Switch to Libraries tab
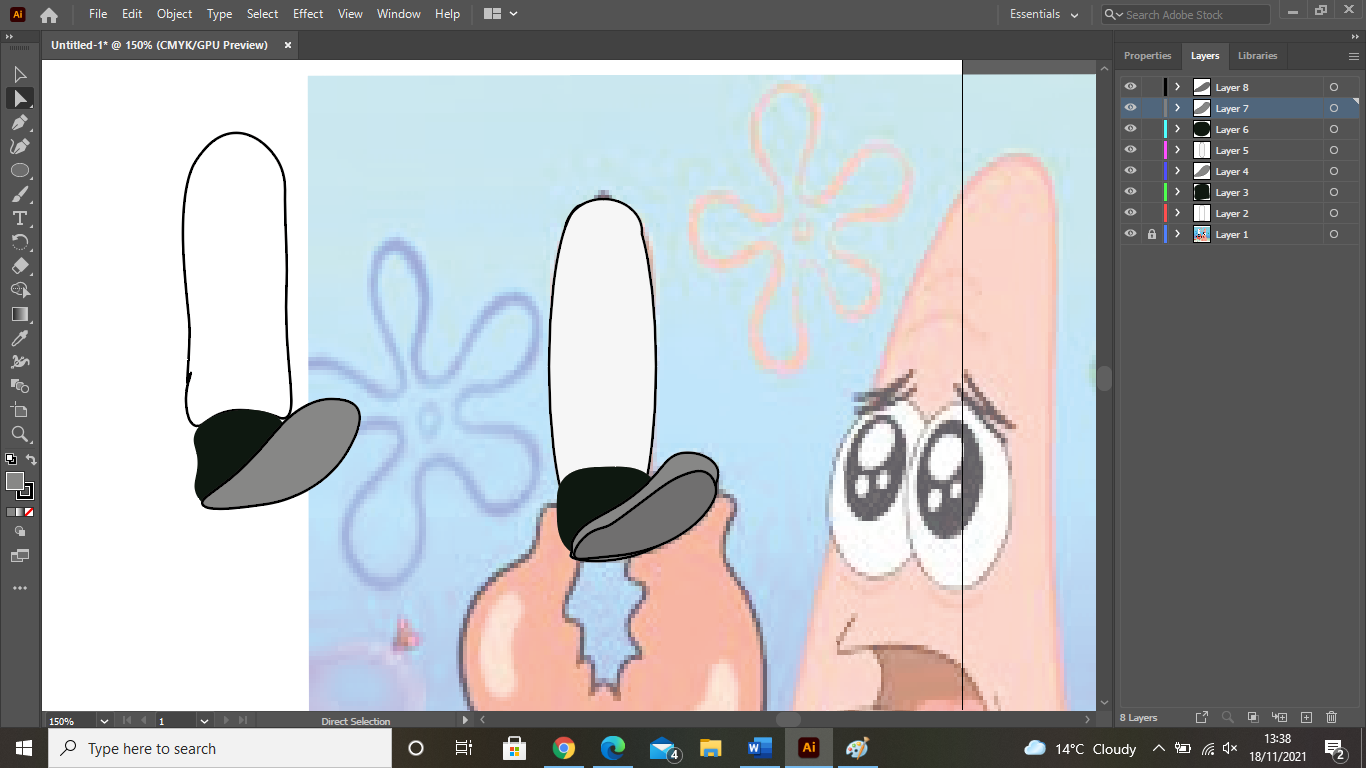 click(1257, 56)
